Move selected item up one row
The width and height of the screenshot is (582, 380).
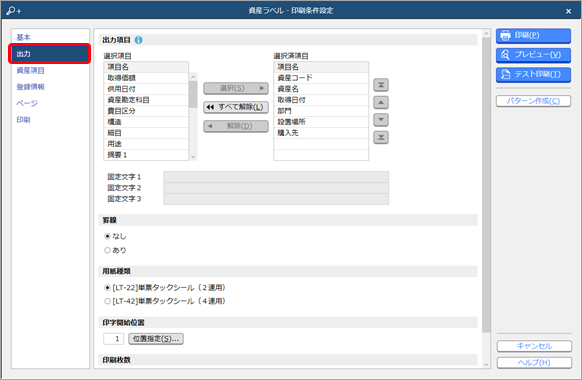point(381,102)
